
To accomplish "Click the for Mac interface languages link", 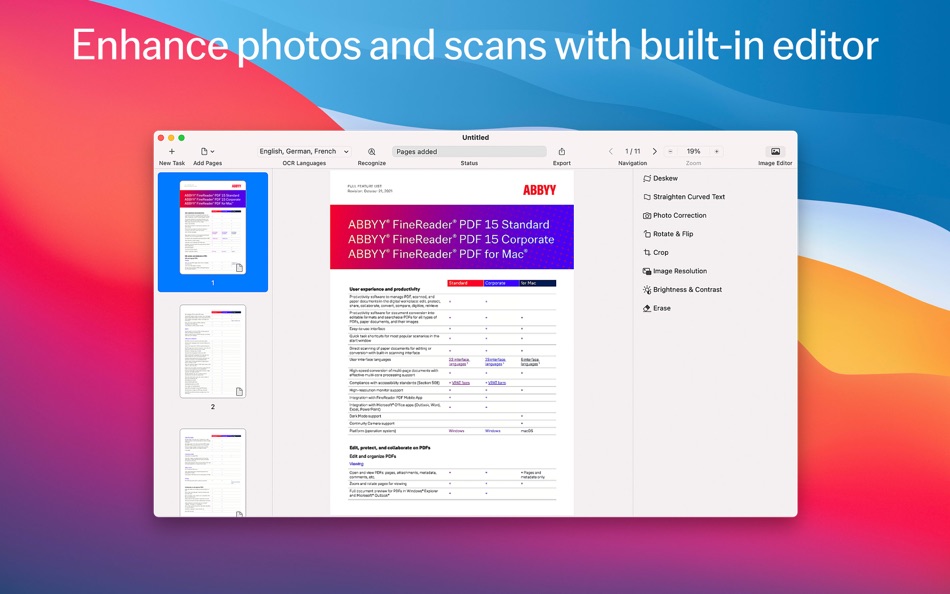I will point(530,362).
